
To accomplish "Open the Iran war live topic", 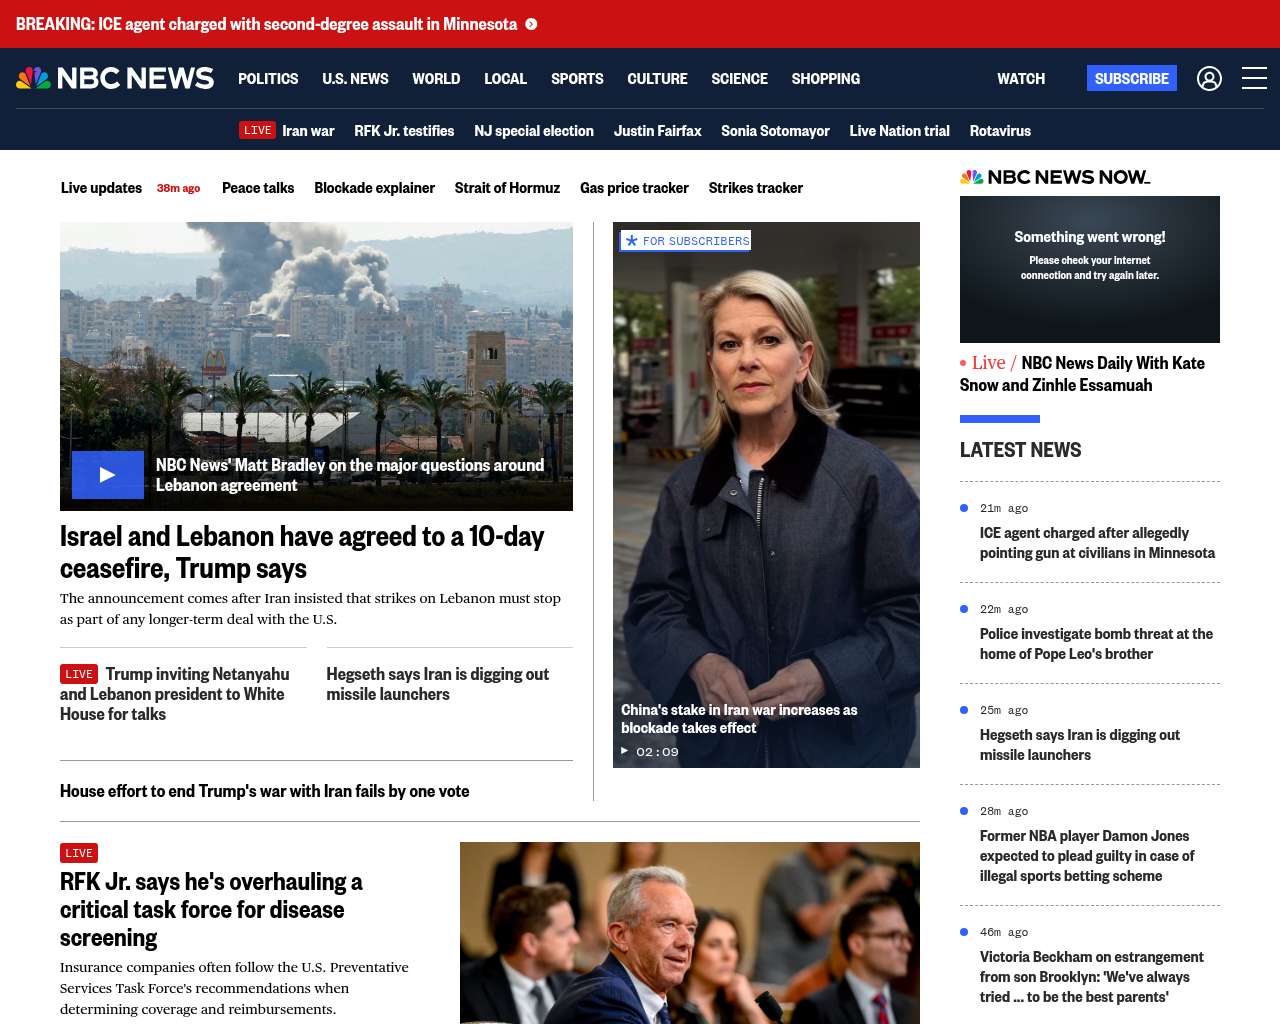I will click(308, 130).
